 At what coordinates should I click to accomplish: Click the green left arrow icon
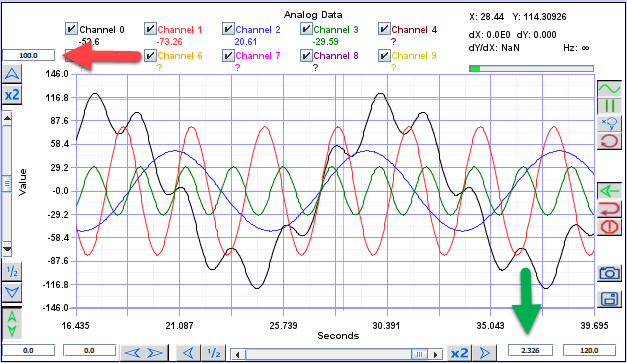(x=609, y=191)
